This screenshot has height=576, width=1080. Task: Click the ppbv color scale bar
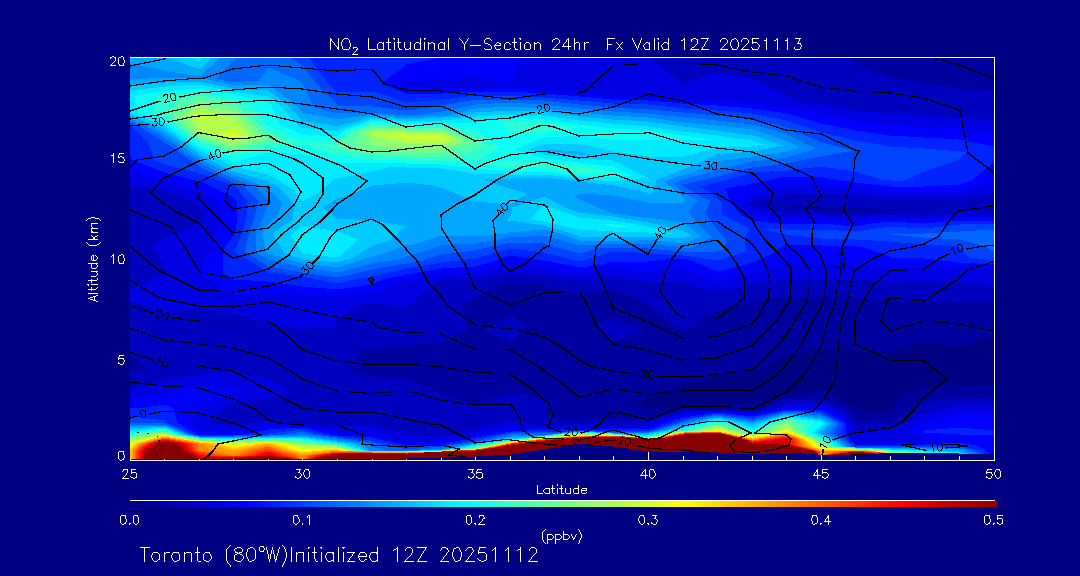pyautogui.click(x=563, y=504)
